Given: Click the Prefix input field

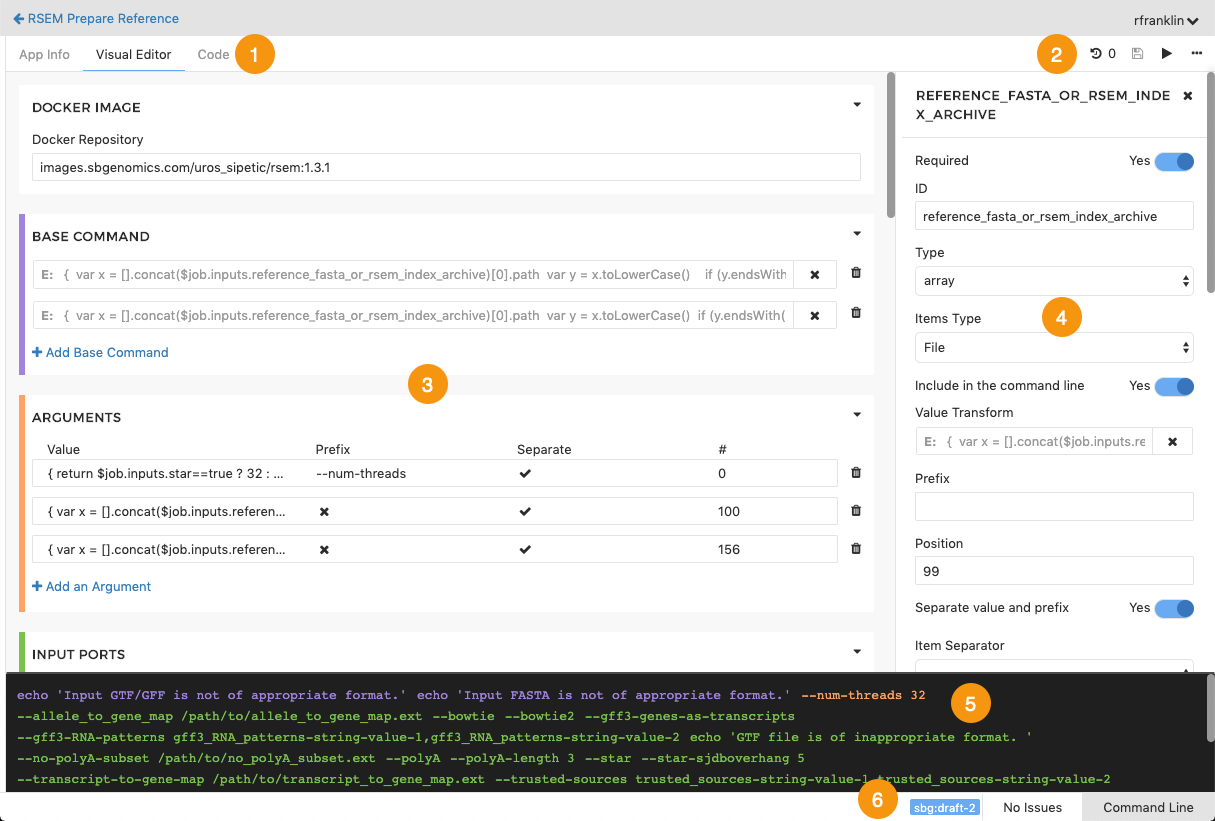Looking at the screenshot, I should point(1054,506).
